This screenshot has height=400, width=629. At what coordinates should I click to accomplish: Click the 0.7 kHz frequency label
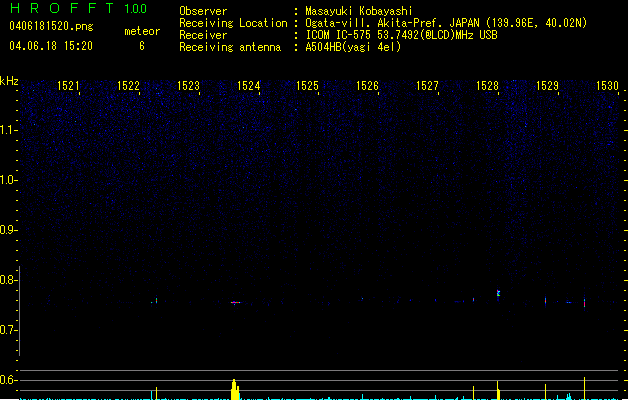tap(8, 330)
